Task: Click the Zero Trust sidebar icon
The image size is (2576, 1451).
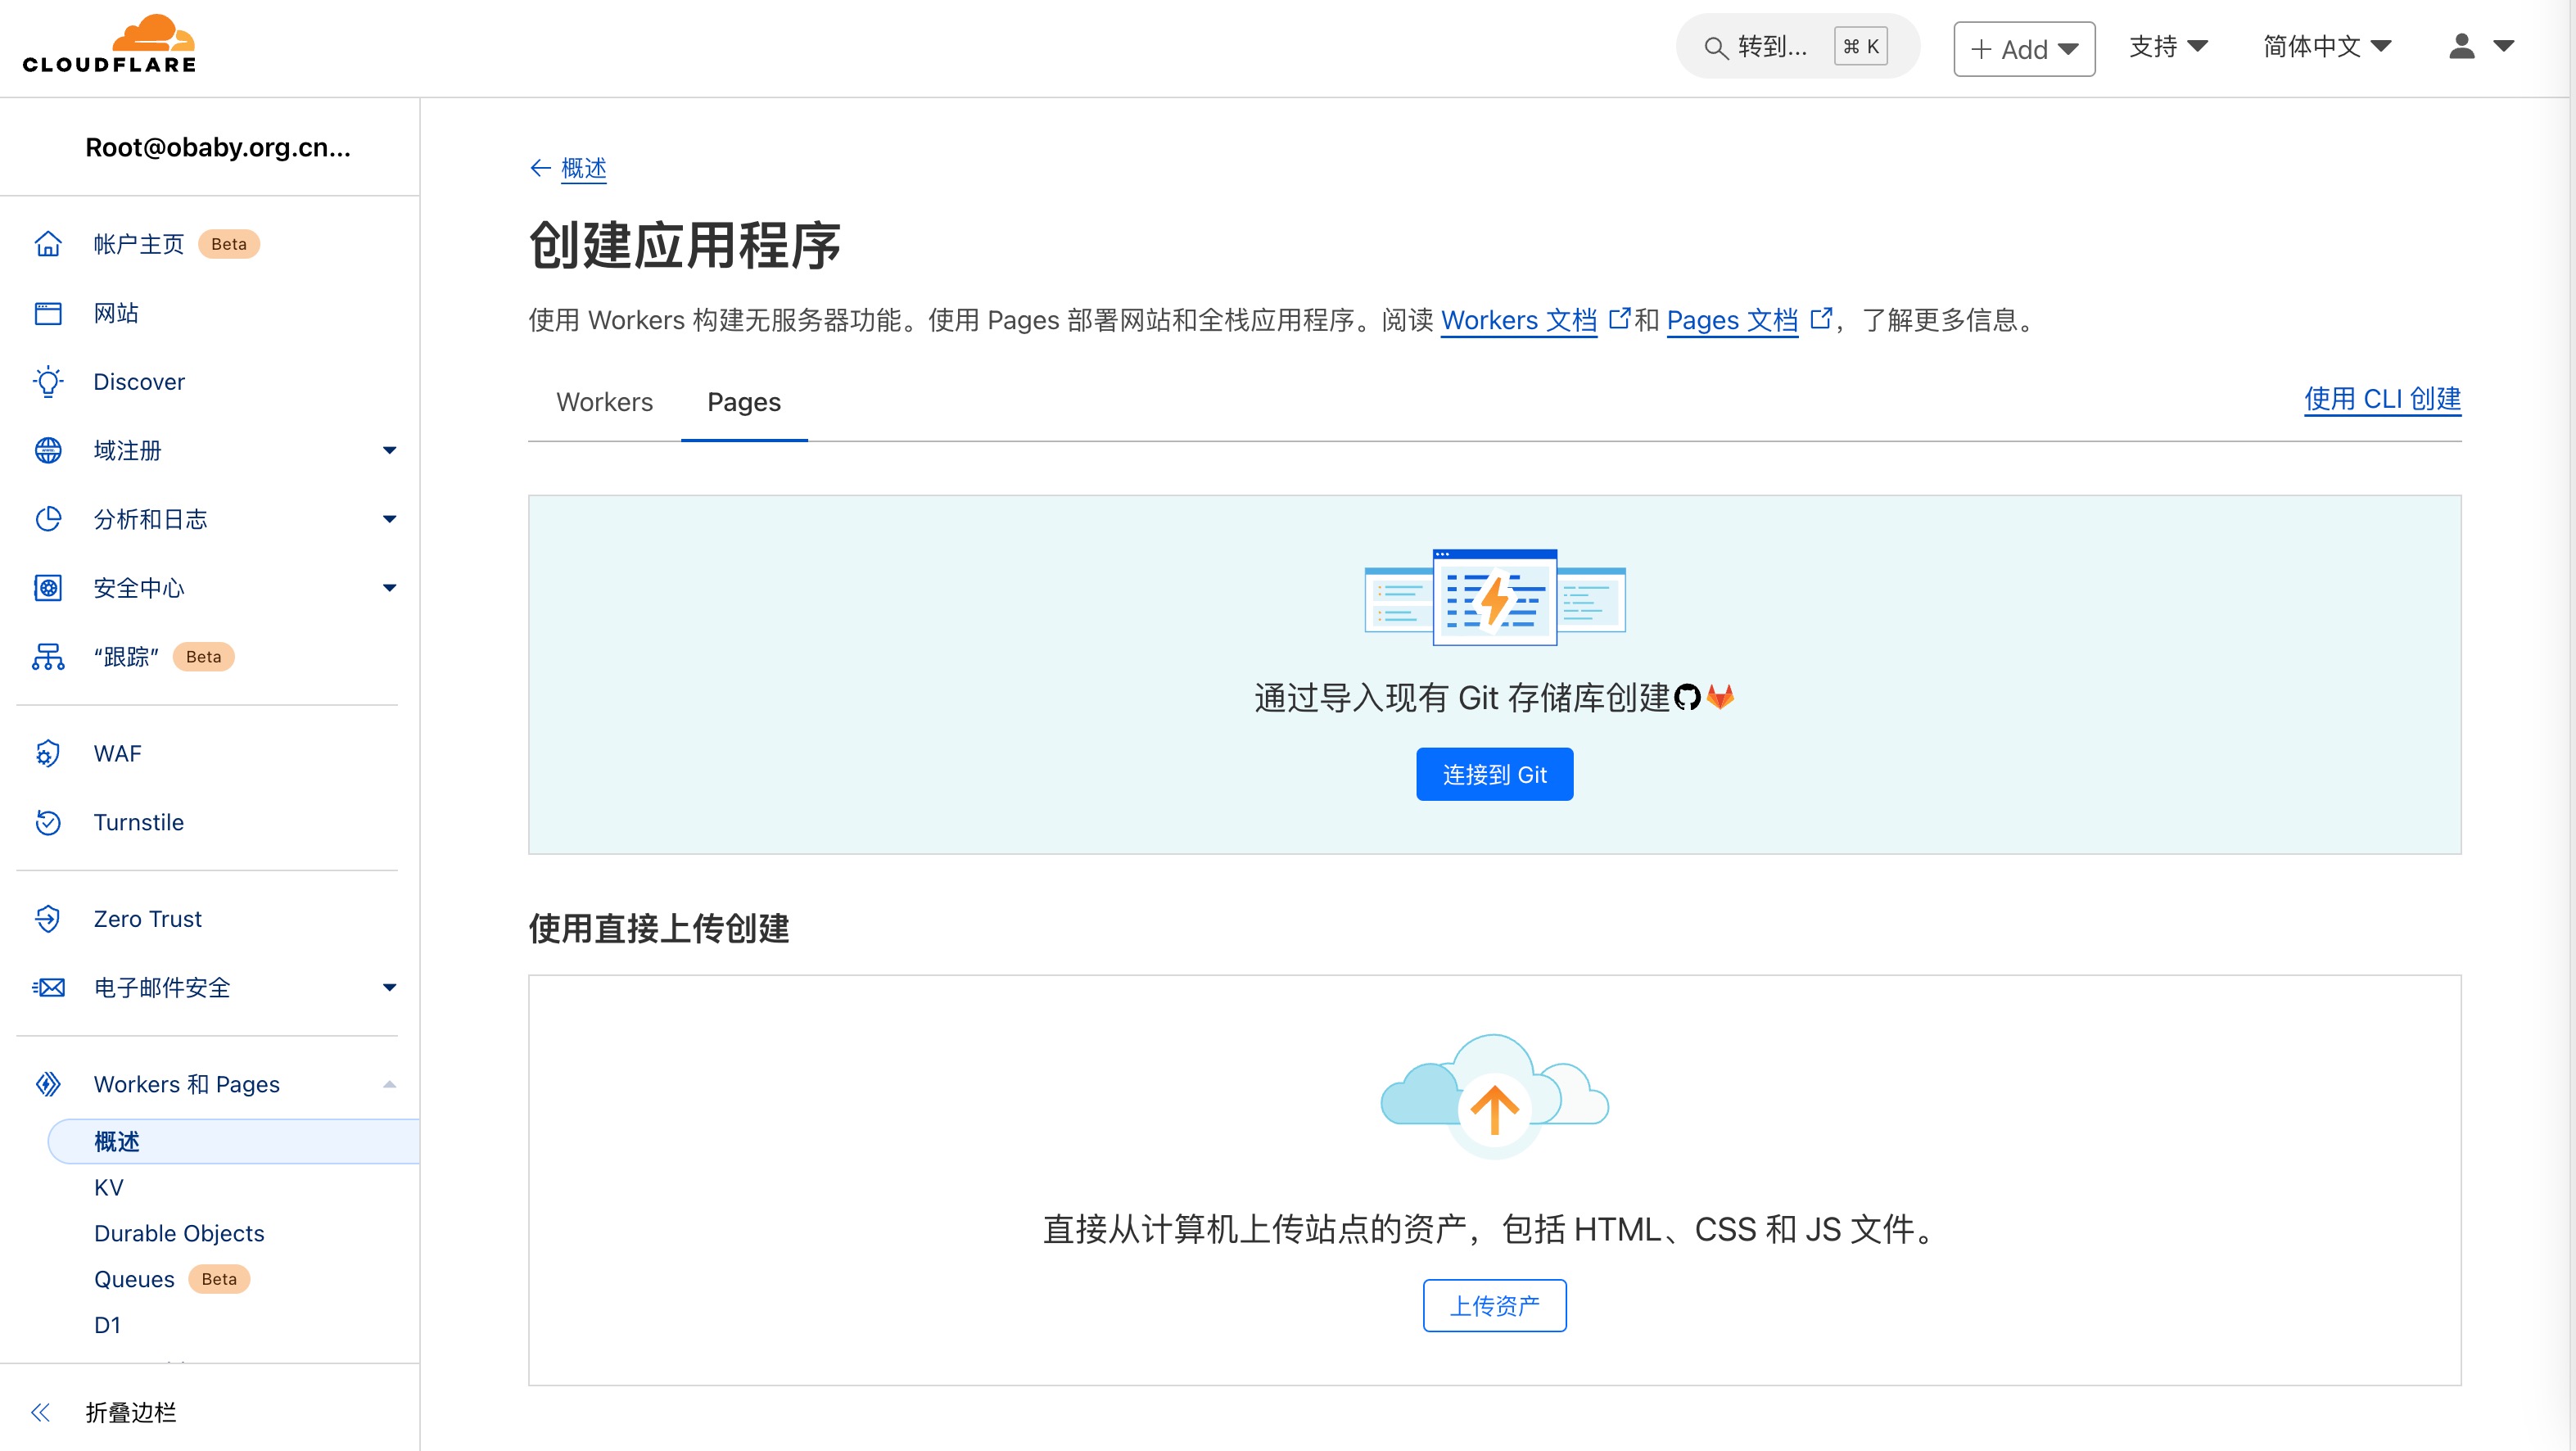Action: coord(48,918)
